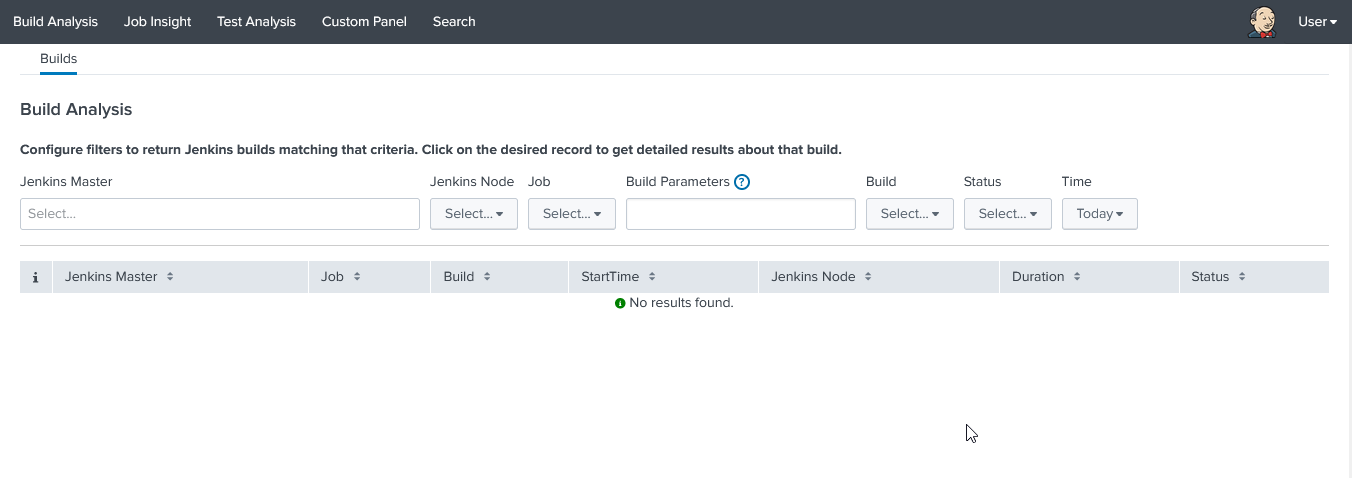1352x478 pixels.
Task: Expand the Job filter dropdown
Action: pyautogui.click(x=572, y=214)
